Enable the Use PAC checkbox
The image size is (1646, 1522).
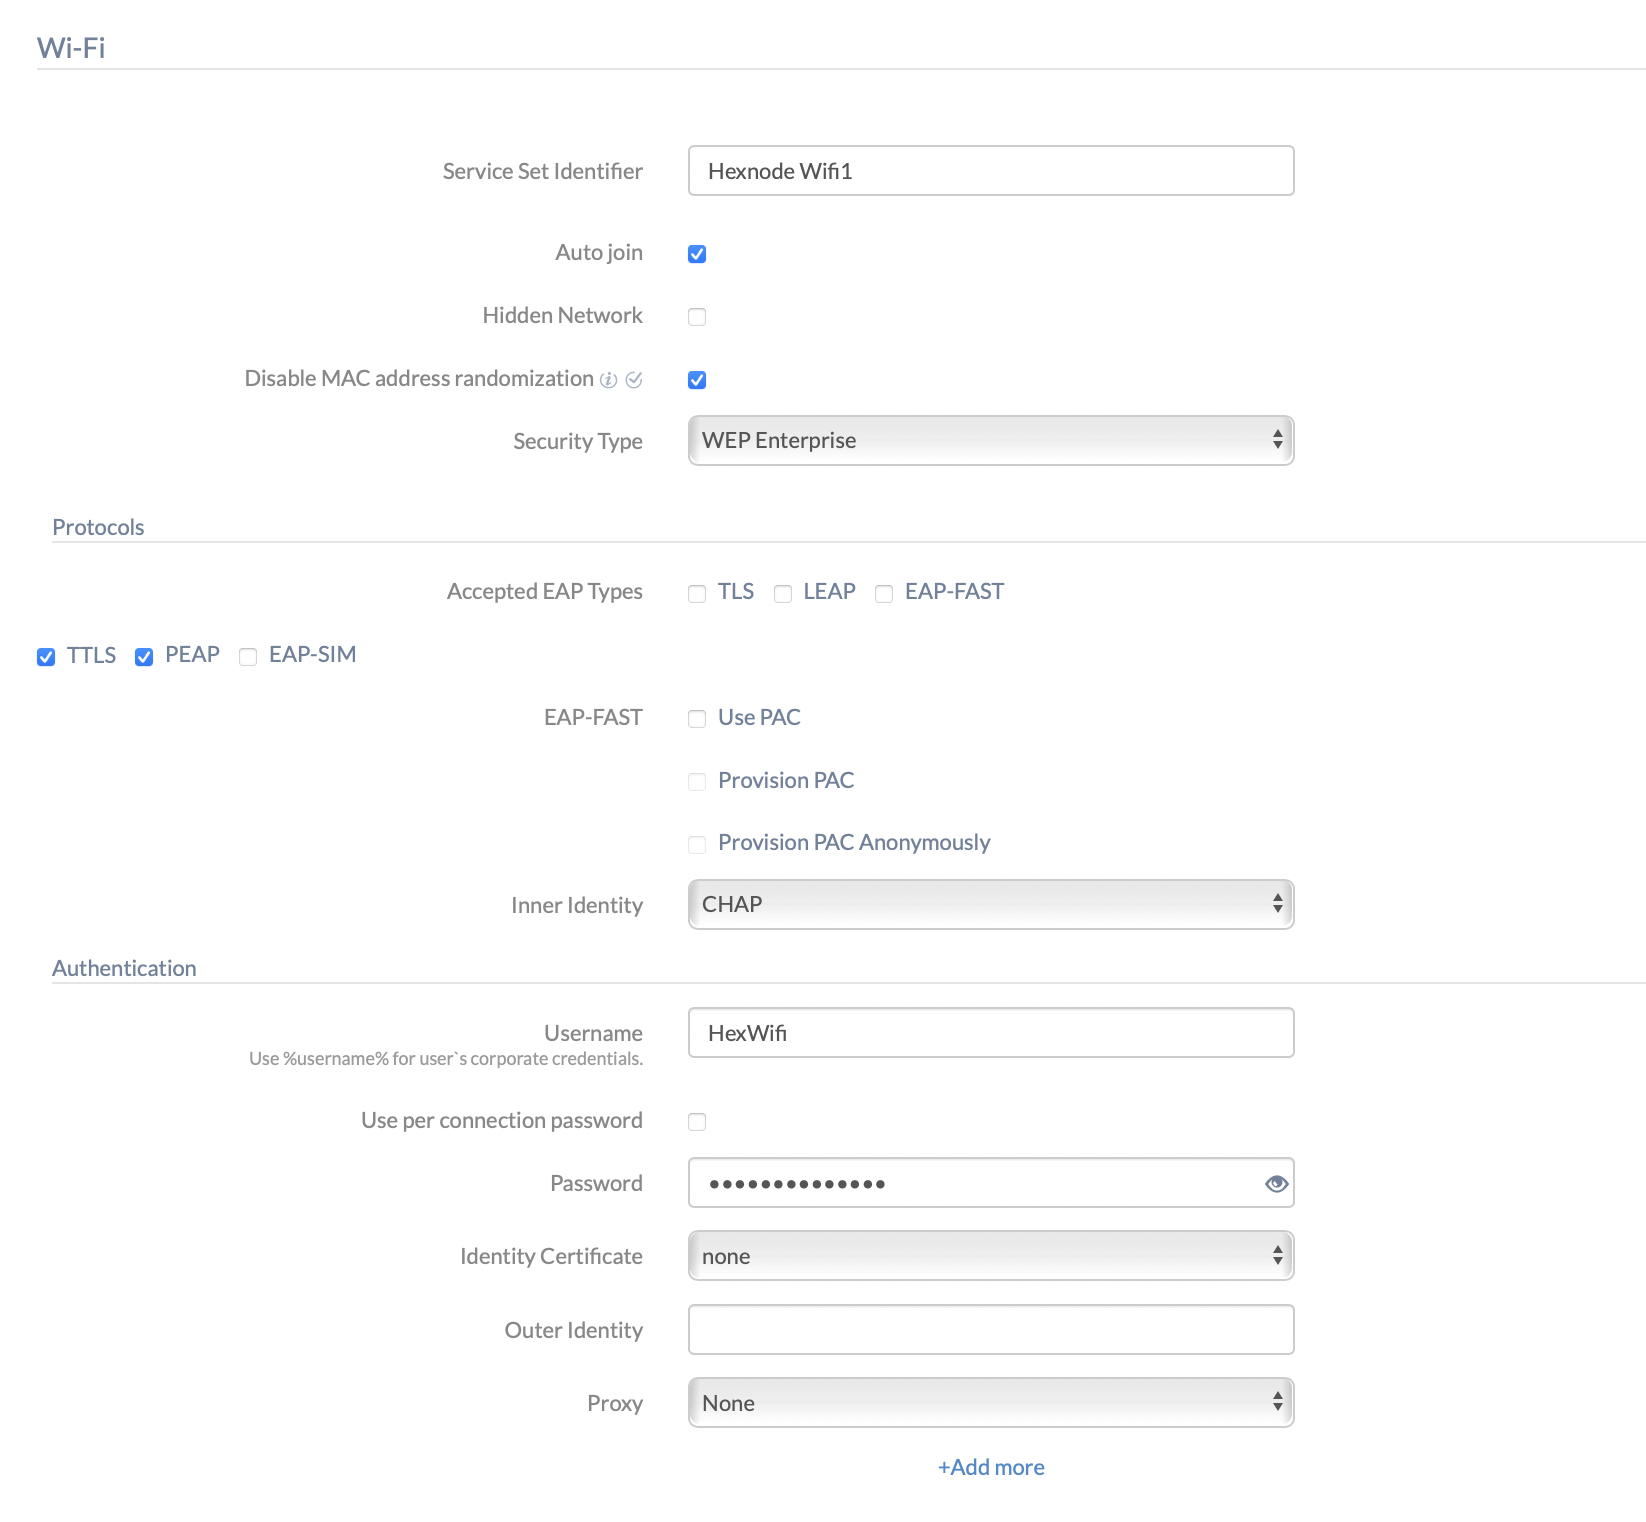tap(697, 719)
